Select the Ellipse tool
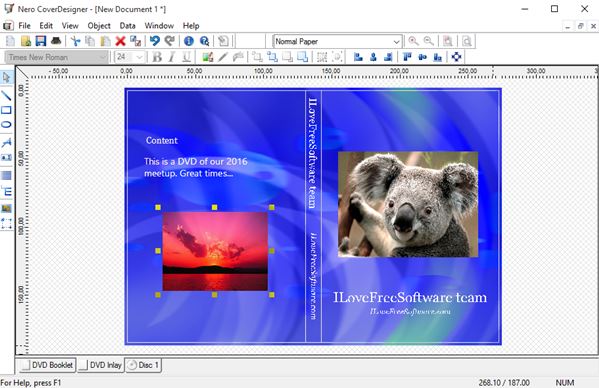The image size is (599, 388). 6,124
